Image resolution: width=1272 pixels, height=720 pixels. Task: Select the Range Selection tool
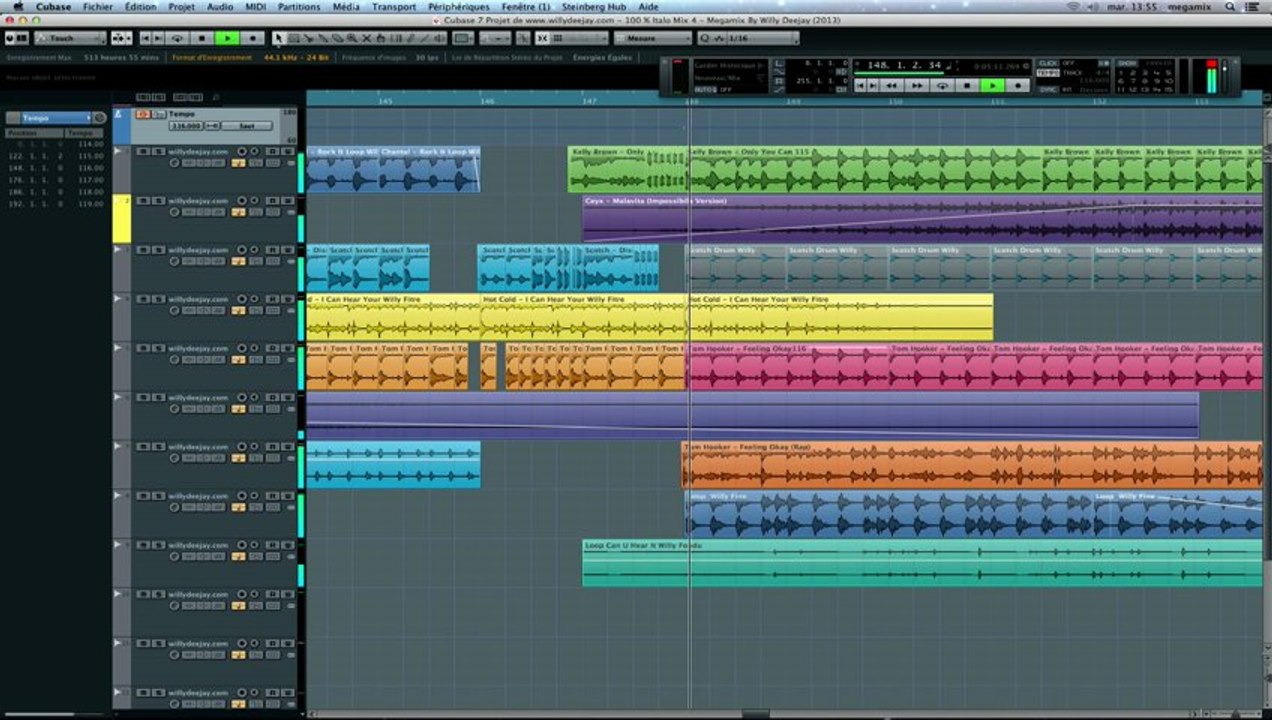pos(293,38)
